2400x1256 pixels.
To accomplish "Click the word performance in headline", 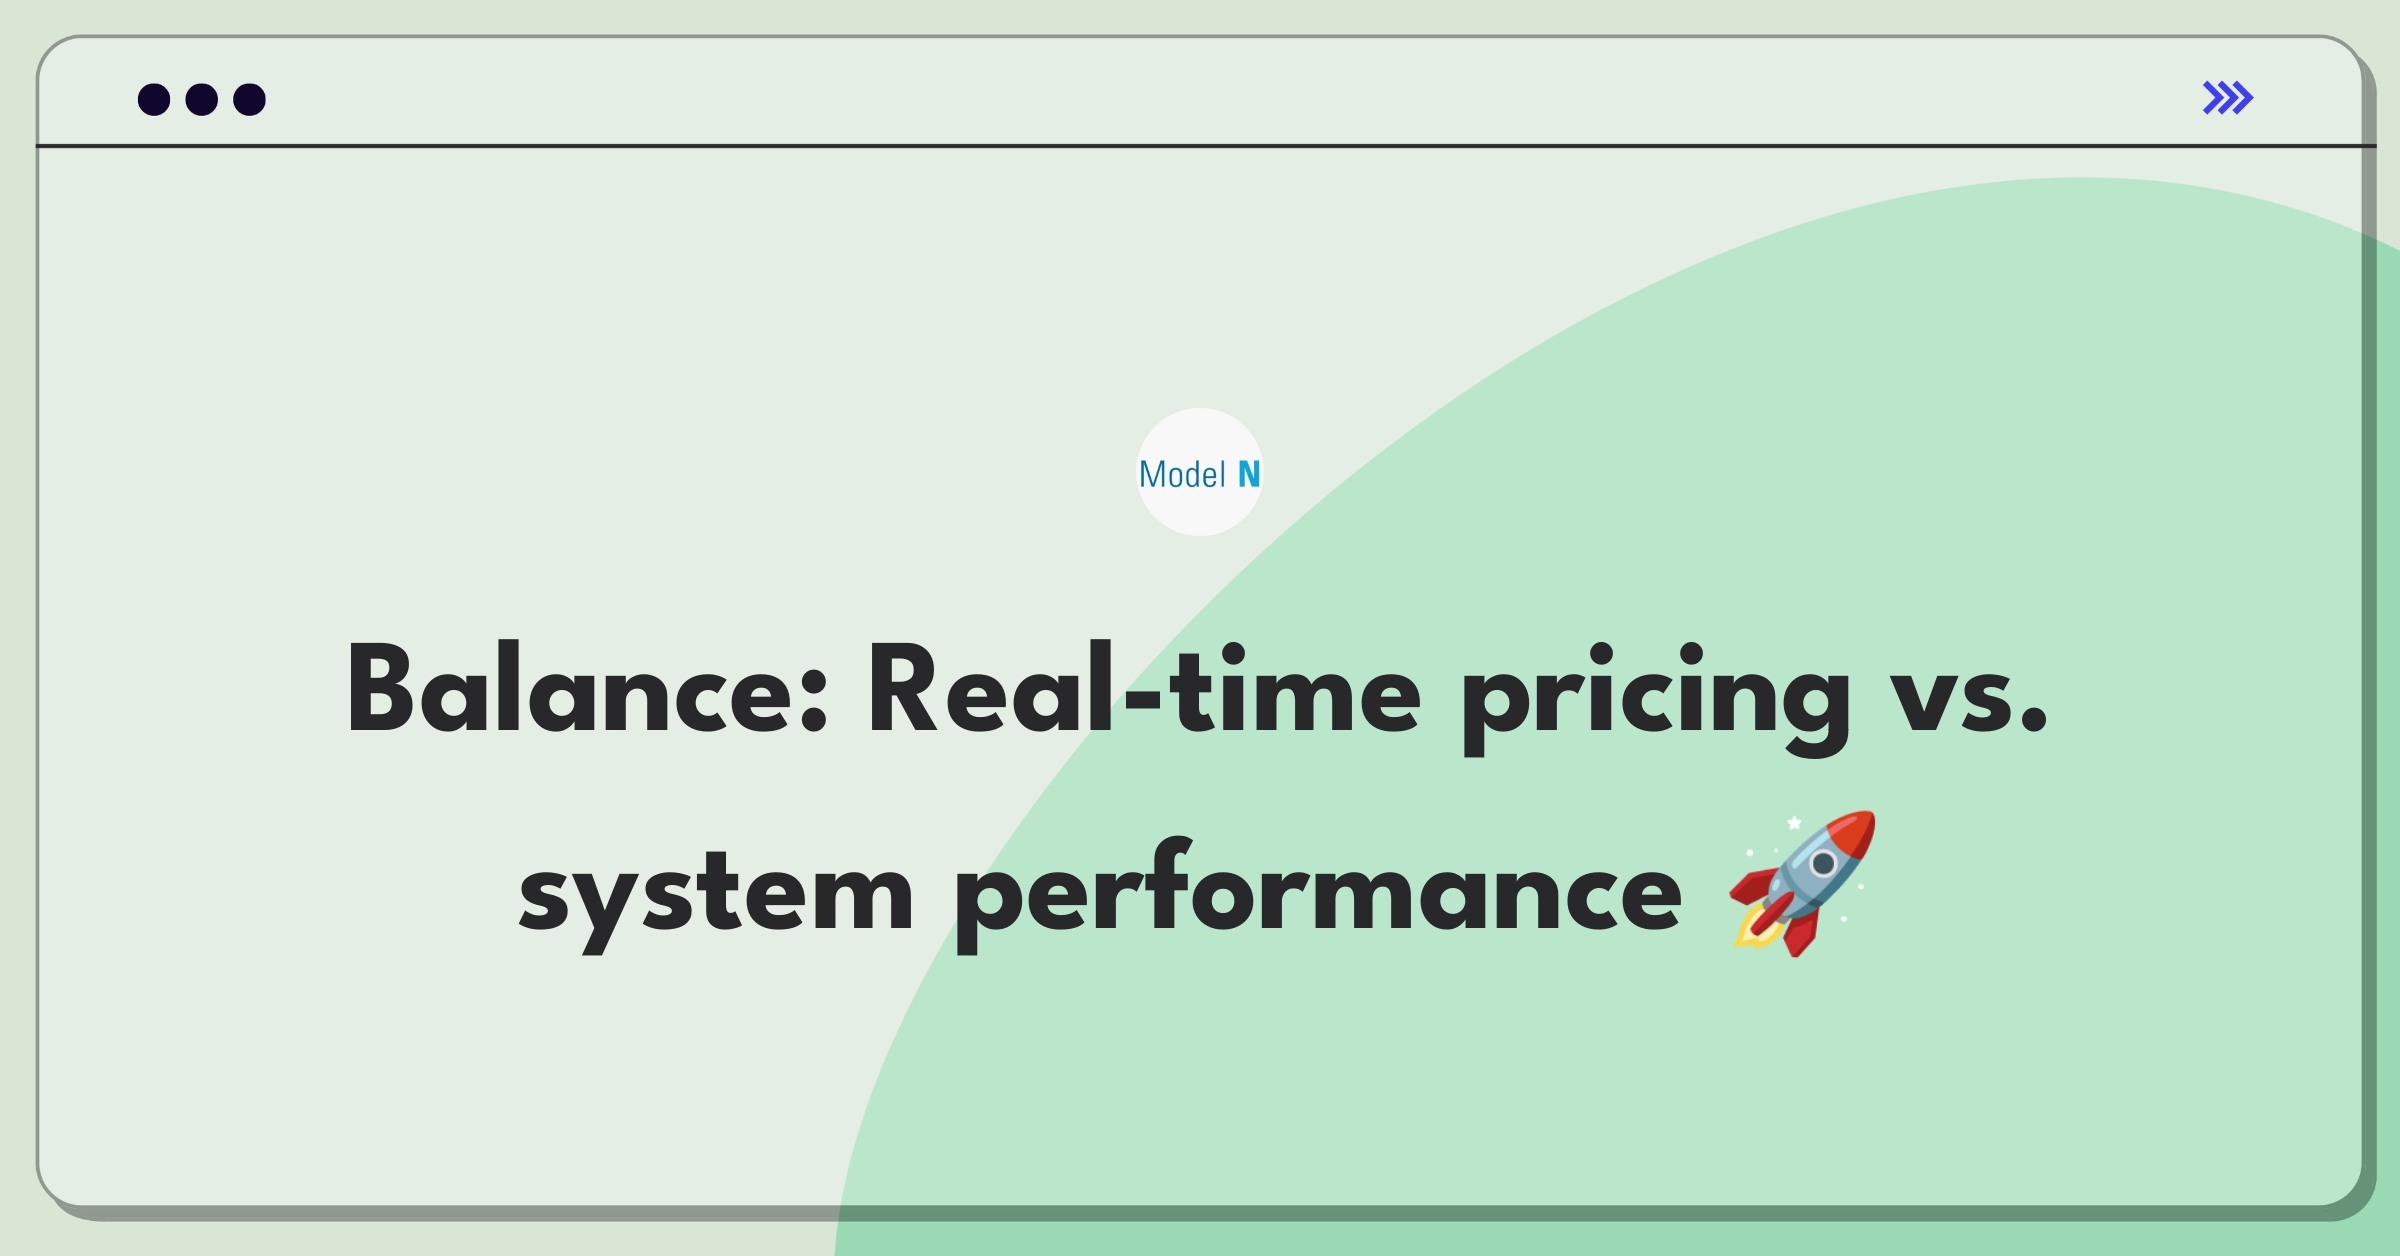I will [1319, 890].
